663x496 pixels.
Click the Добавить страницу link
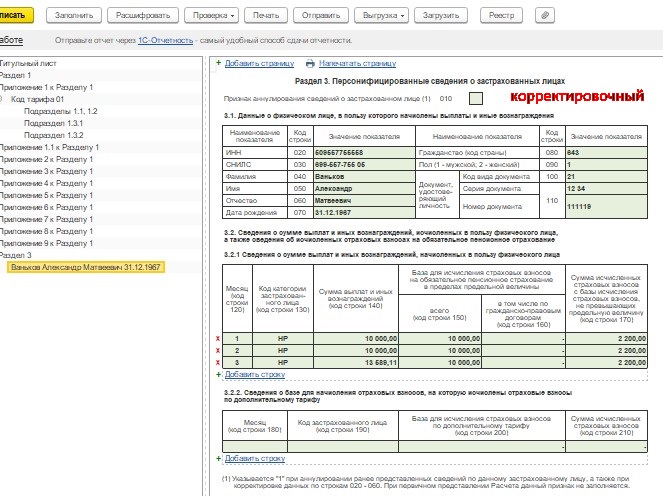click(x=259, y=63)
